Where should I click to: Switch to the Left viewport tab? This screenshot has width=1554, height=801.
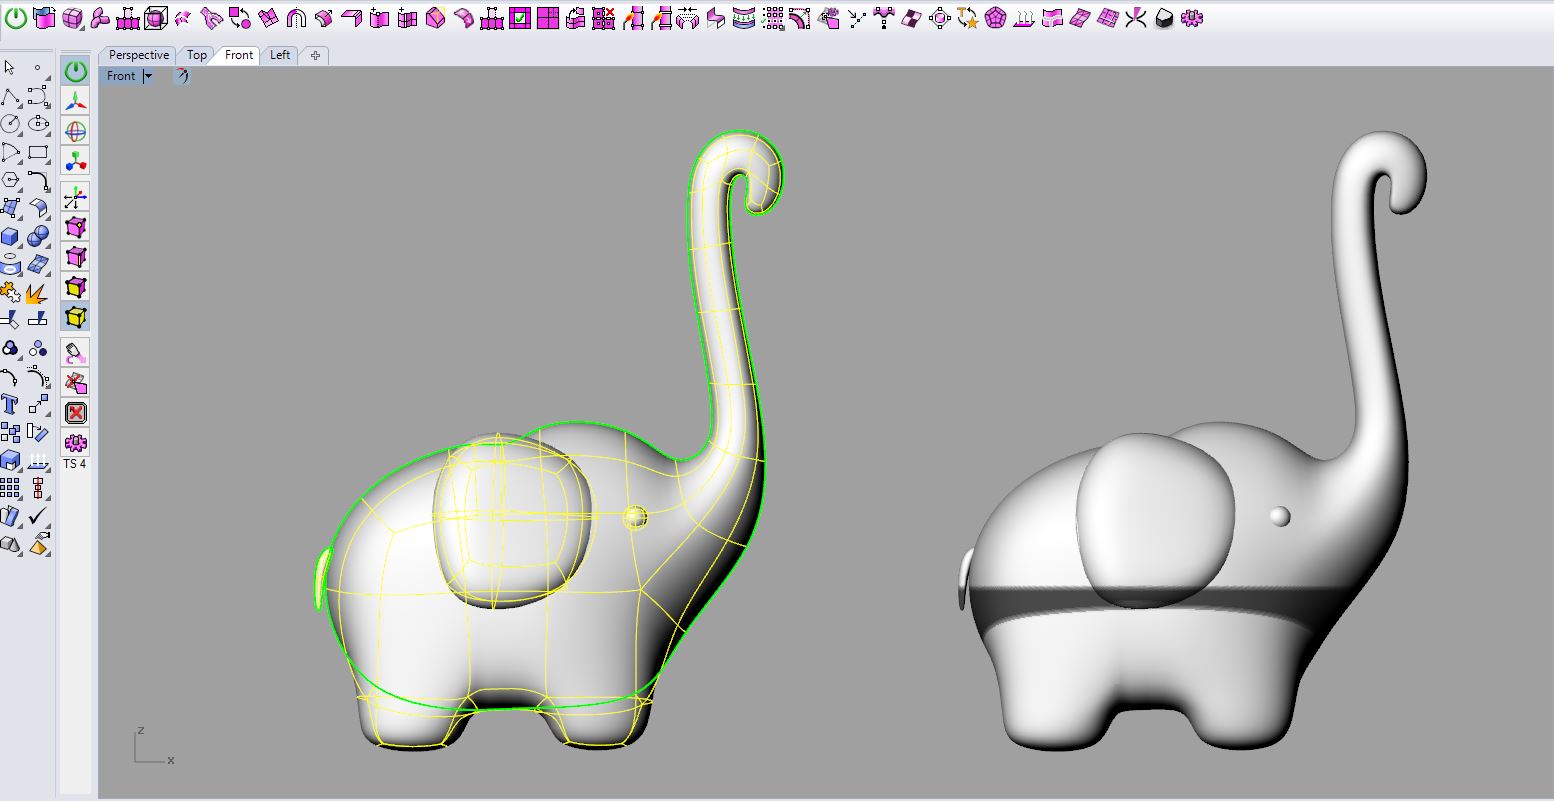tap(280, 55)
